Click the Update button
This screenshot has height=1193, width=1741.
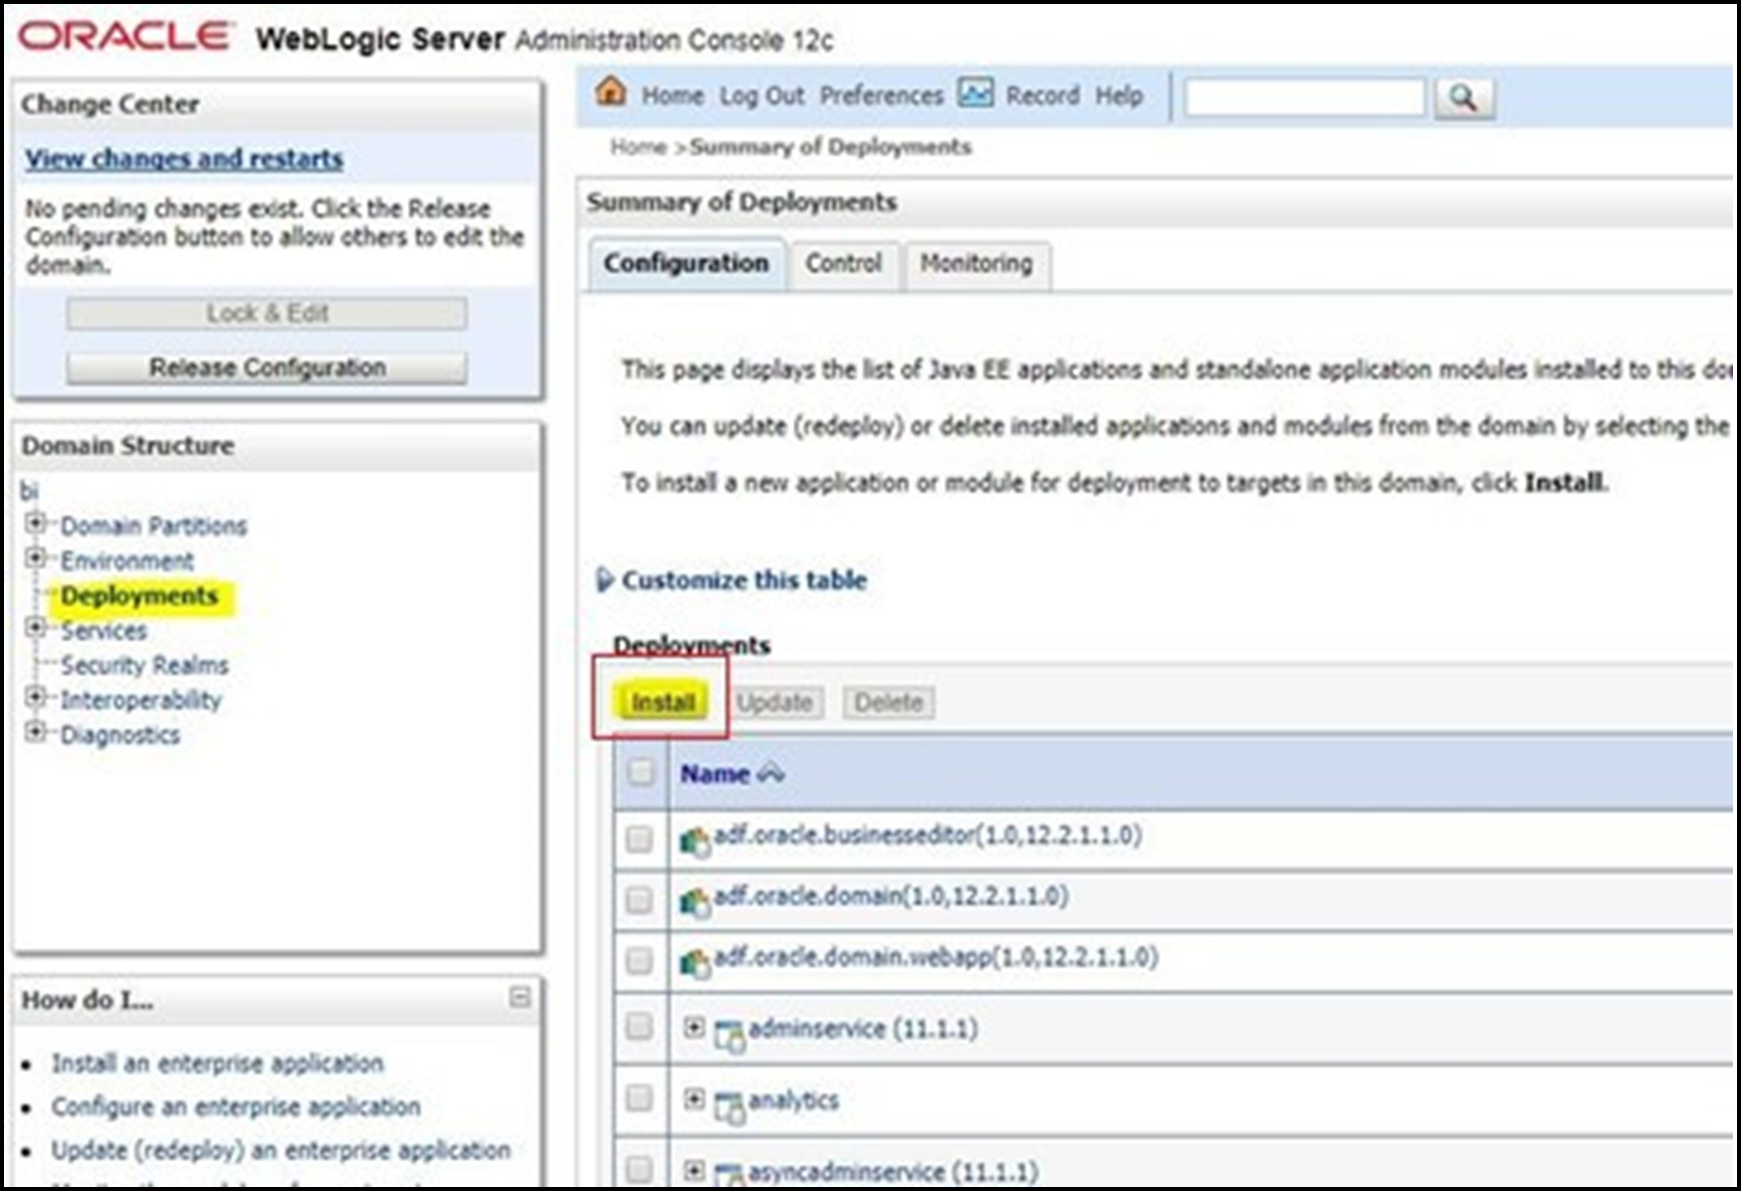click(775, 703)
